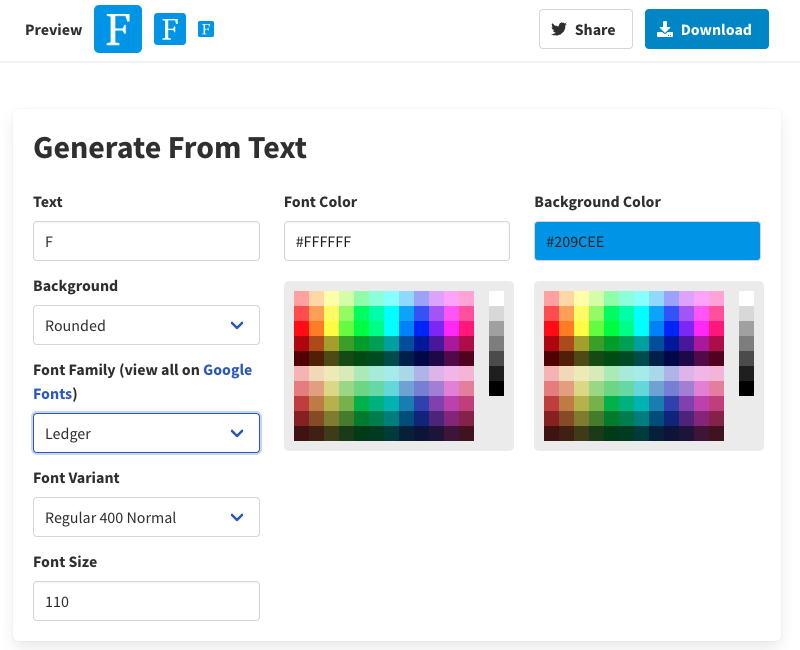Click the Text input field containing F

[x=146, y=241]
